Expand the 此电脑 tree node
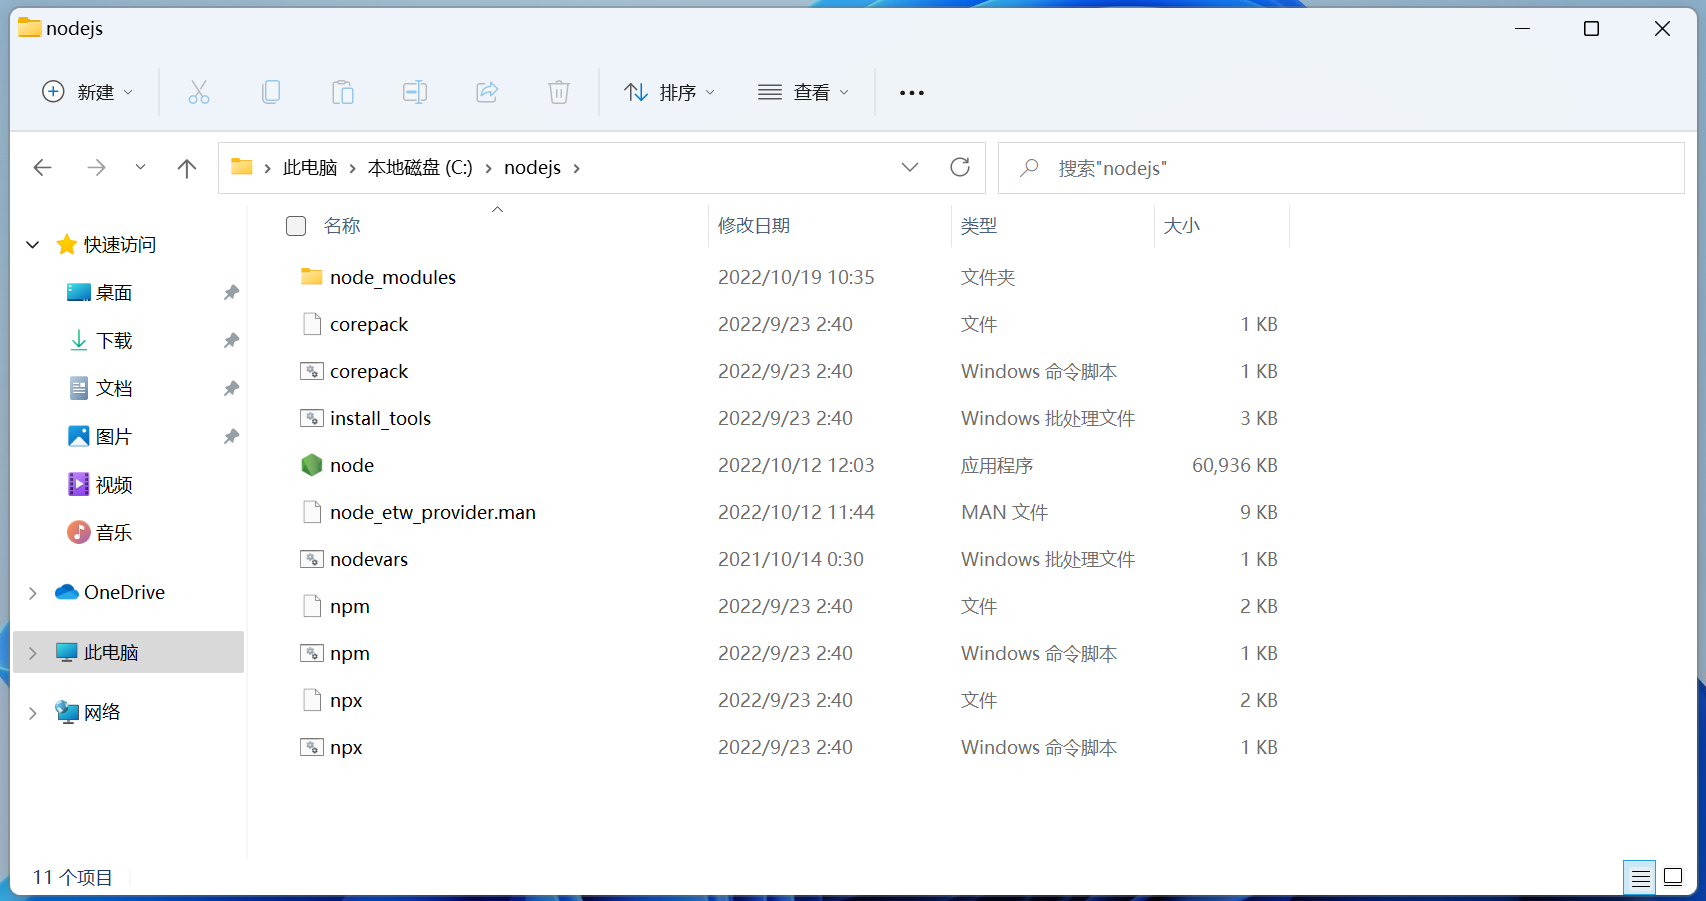This screenshot has width=1706, height=901. click(x=33, y=653)
